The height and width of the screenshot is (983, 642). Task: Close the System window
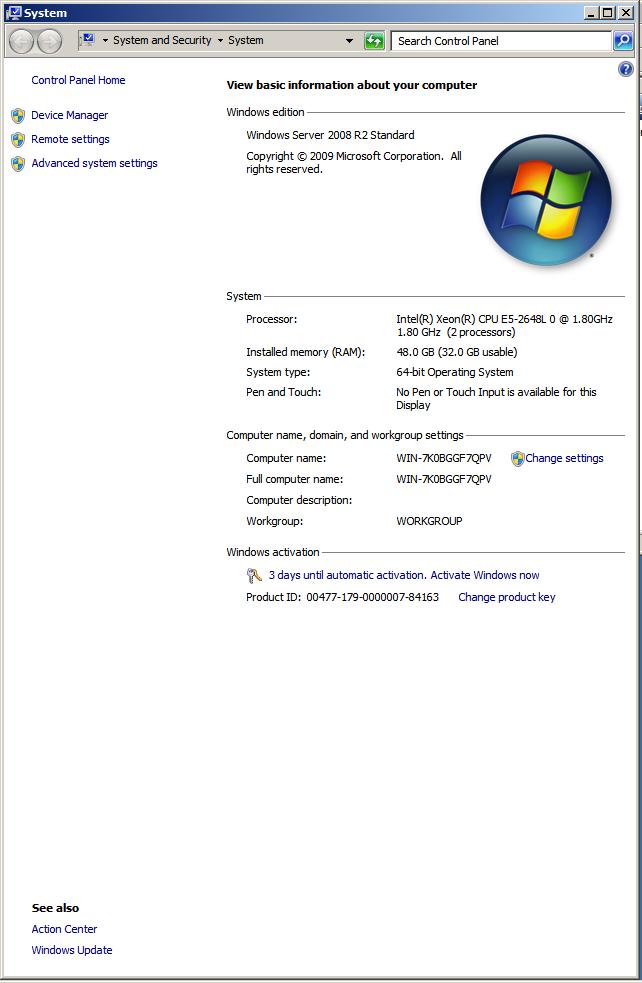tap(626, 13)
